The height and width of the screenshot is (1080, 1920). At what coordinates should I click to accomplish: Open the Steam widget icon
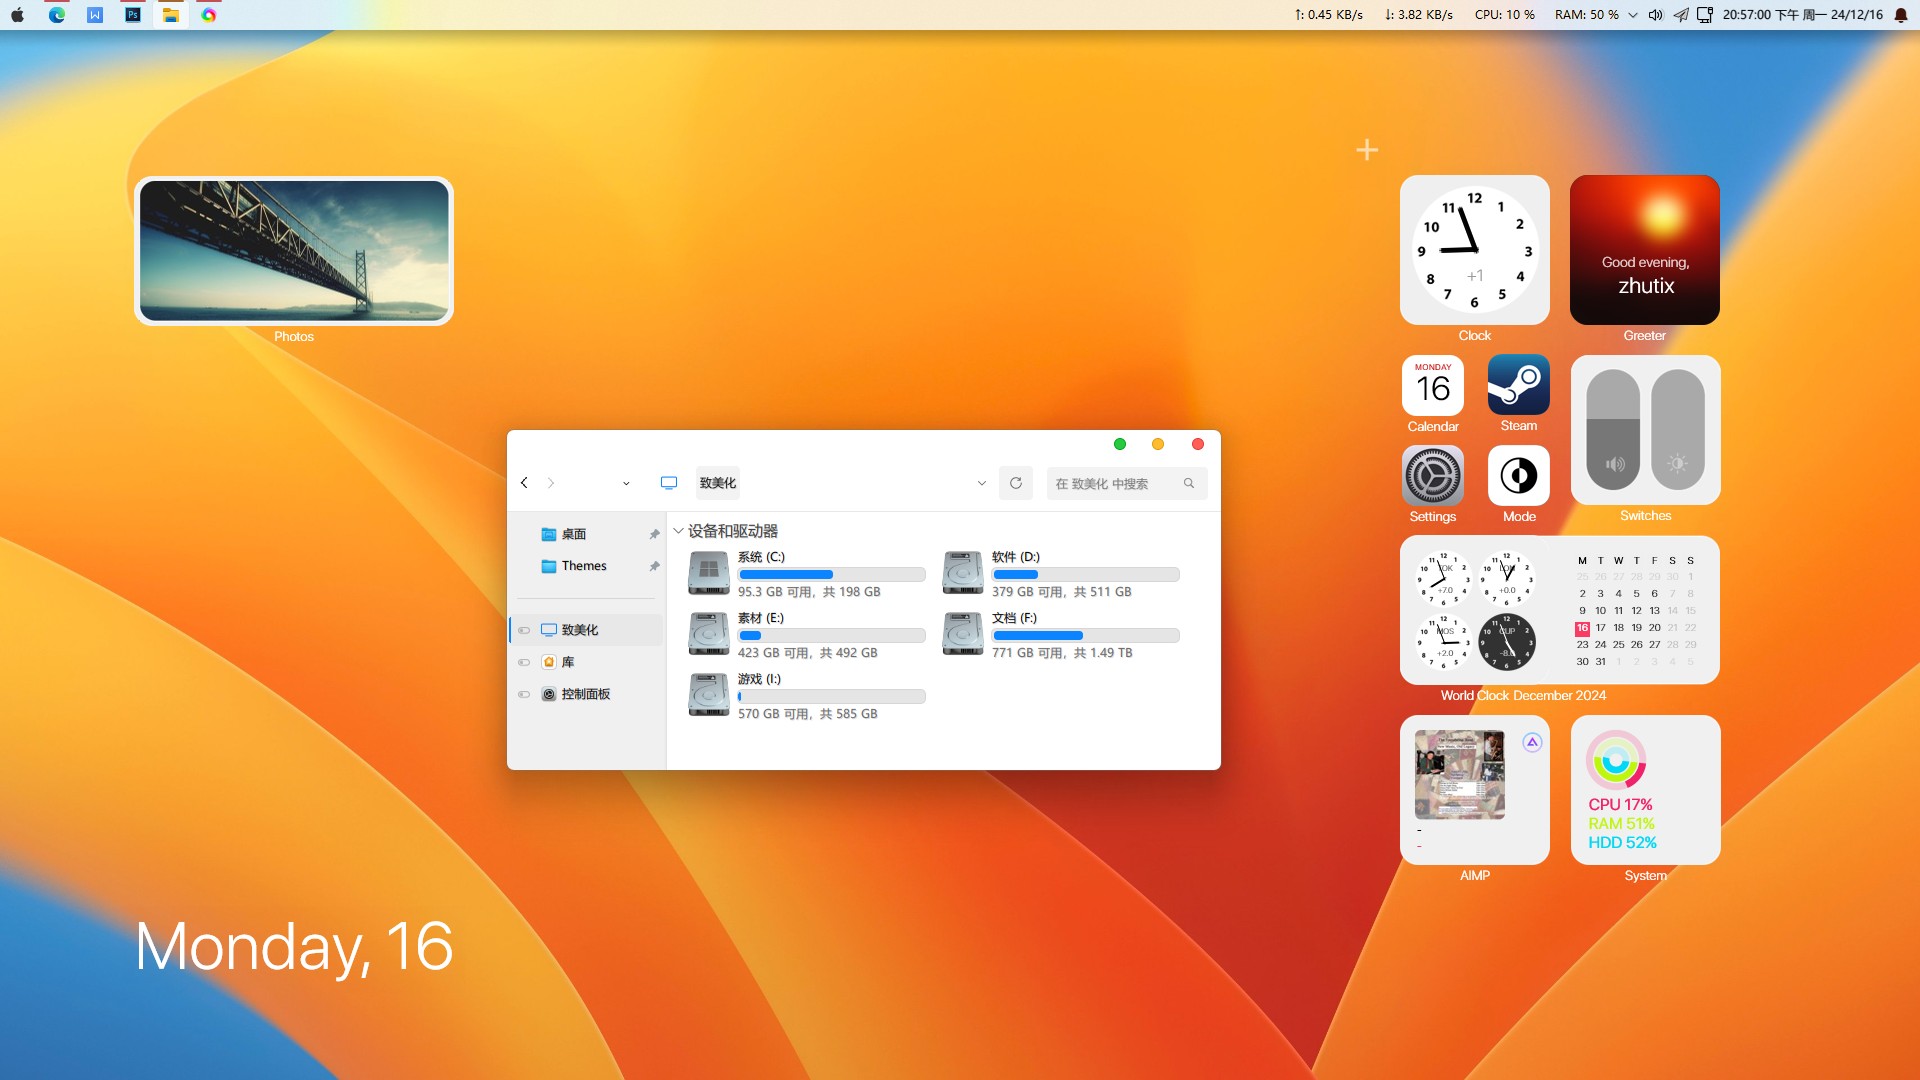click(x=1518, y=385)
